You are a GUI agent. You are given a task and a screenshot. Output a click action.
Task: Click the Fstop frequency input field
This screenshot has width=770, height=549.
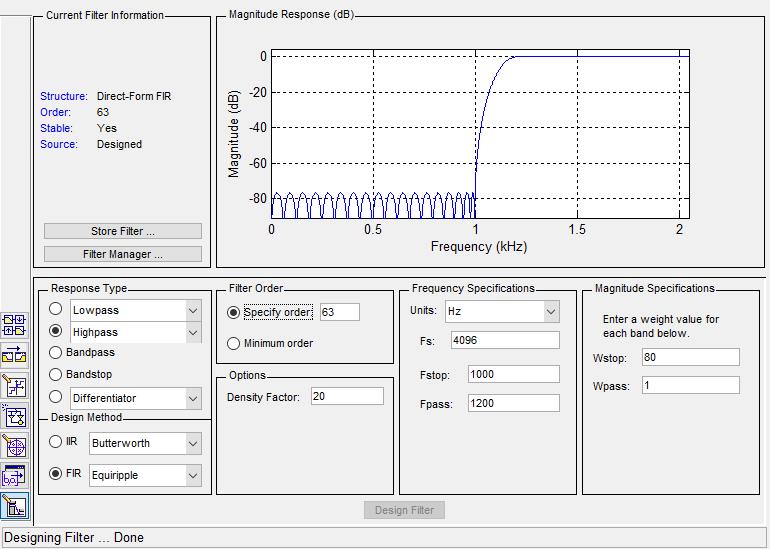pos(504,374)
